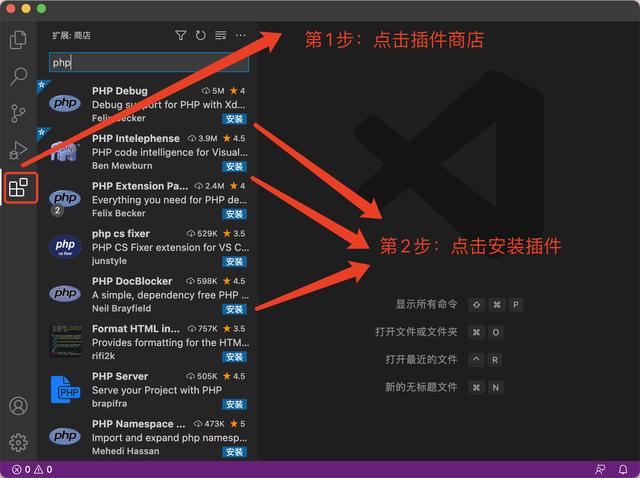Image resolution: width=640 pixels, height=478 pixels.
Task: Click the pack count badge 2
Action: [x=57, y=211]
